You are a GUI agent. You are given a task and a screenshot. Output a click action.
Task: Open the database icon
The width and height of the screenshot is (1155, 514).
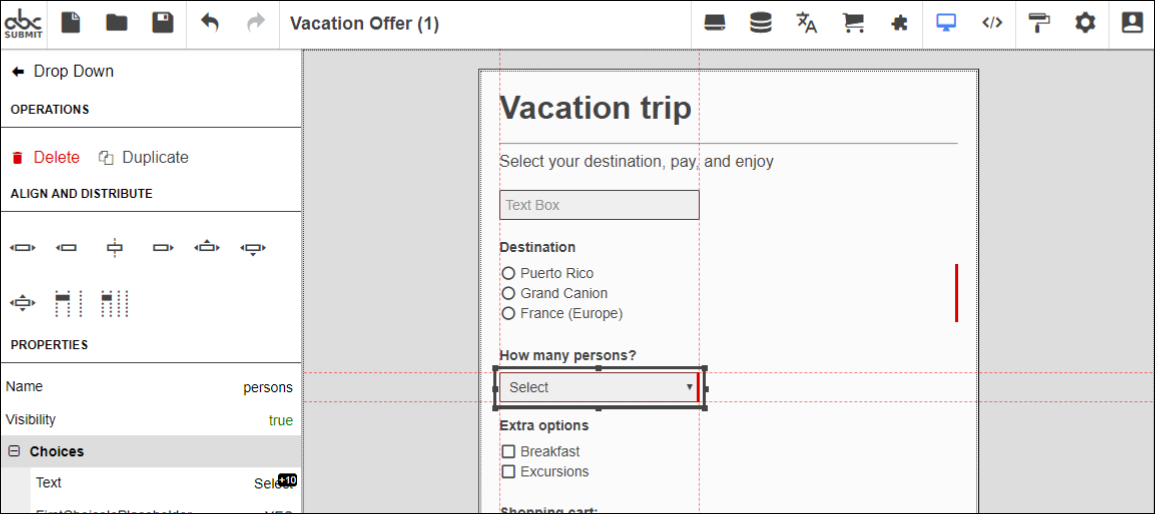(761, 24)
